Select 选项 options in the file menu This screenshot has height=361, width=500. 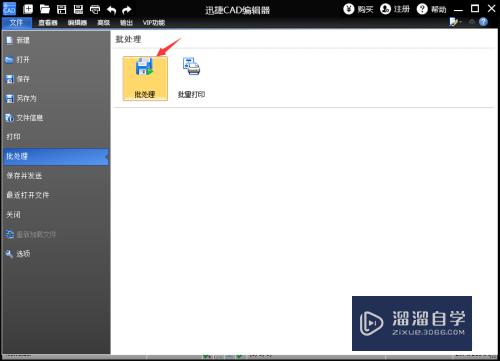(x=55, y=254)
